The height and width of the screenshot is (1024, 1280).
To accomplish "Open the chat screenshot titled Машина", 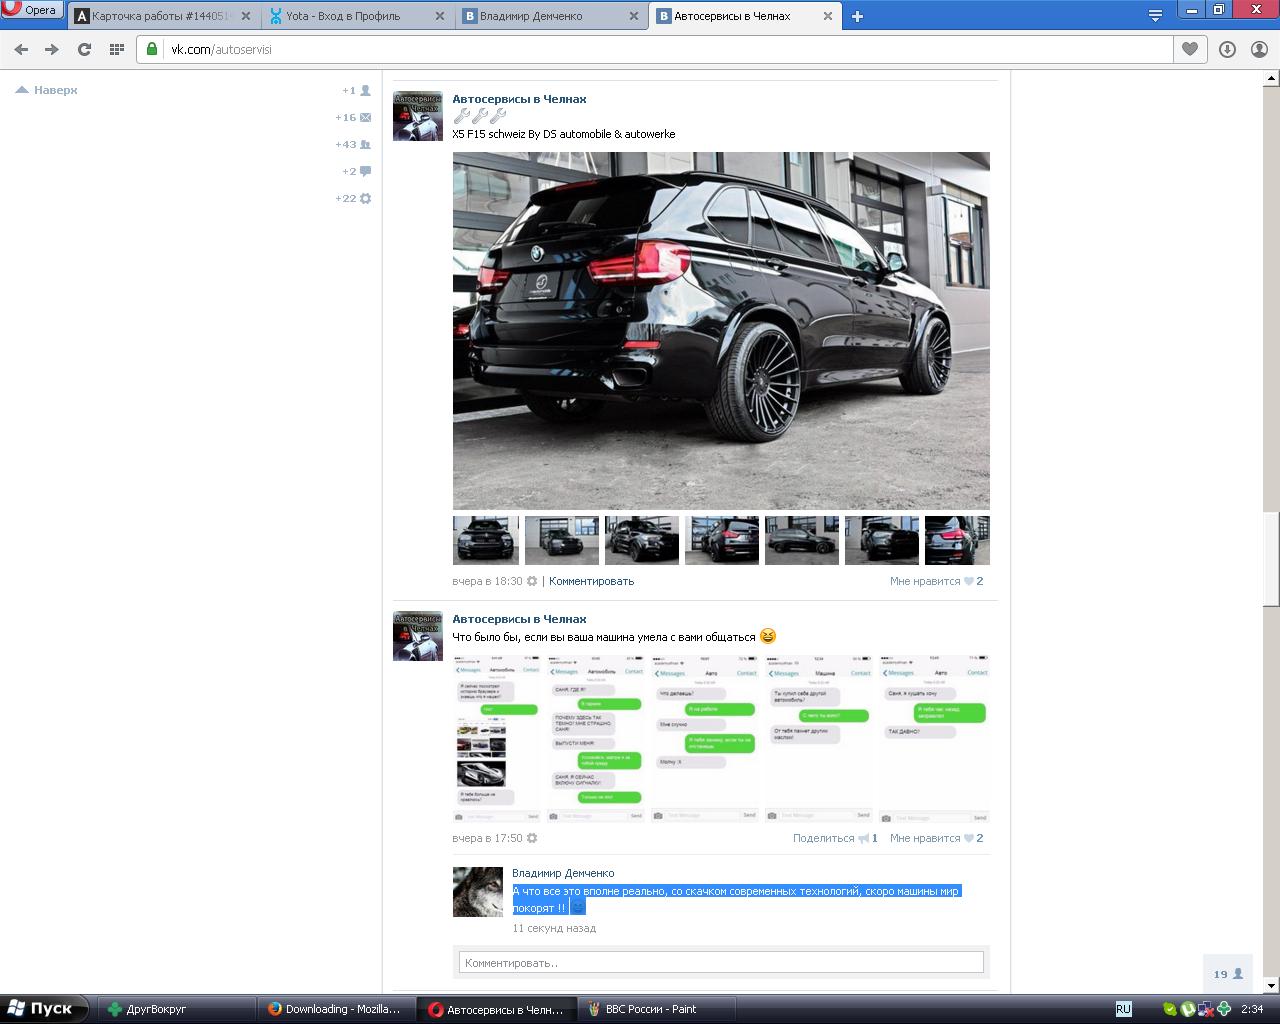I will tap(819, 739).
